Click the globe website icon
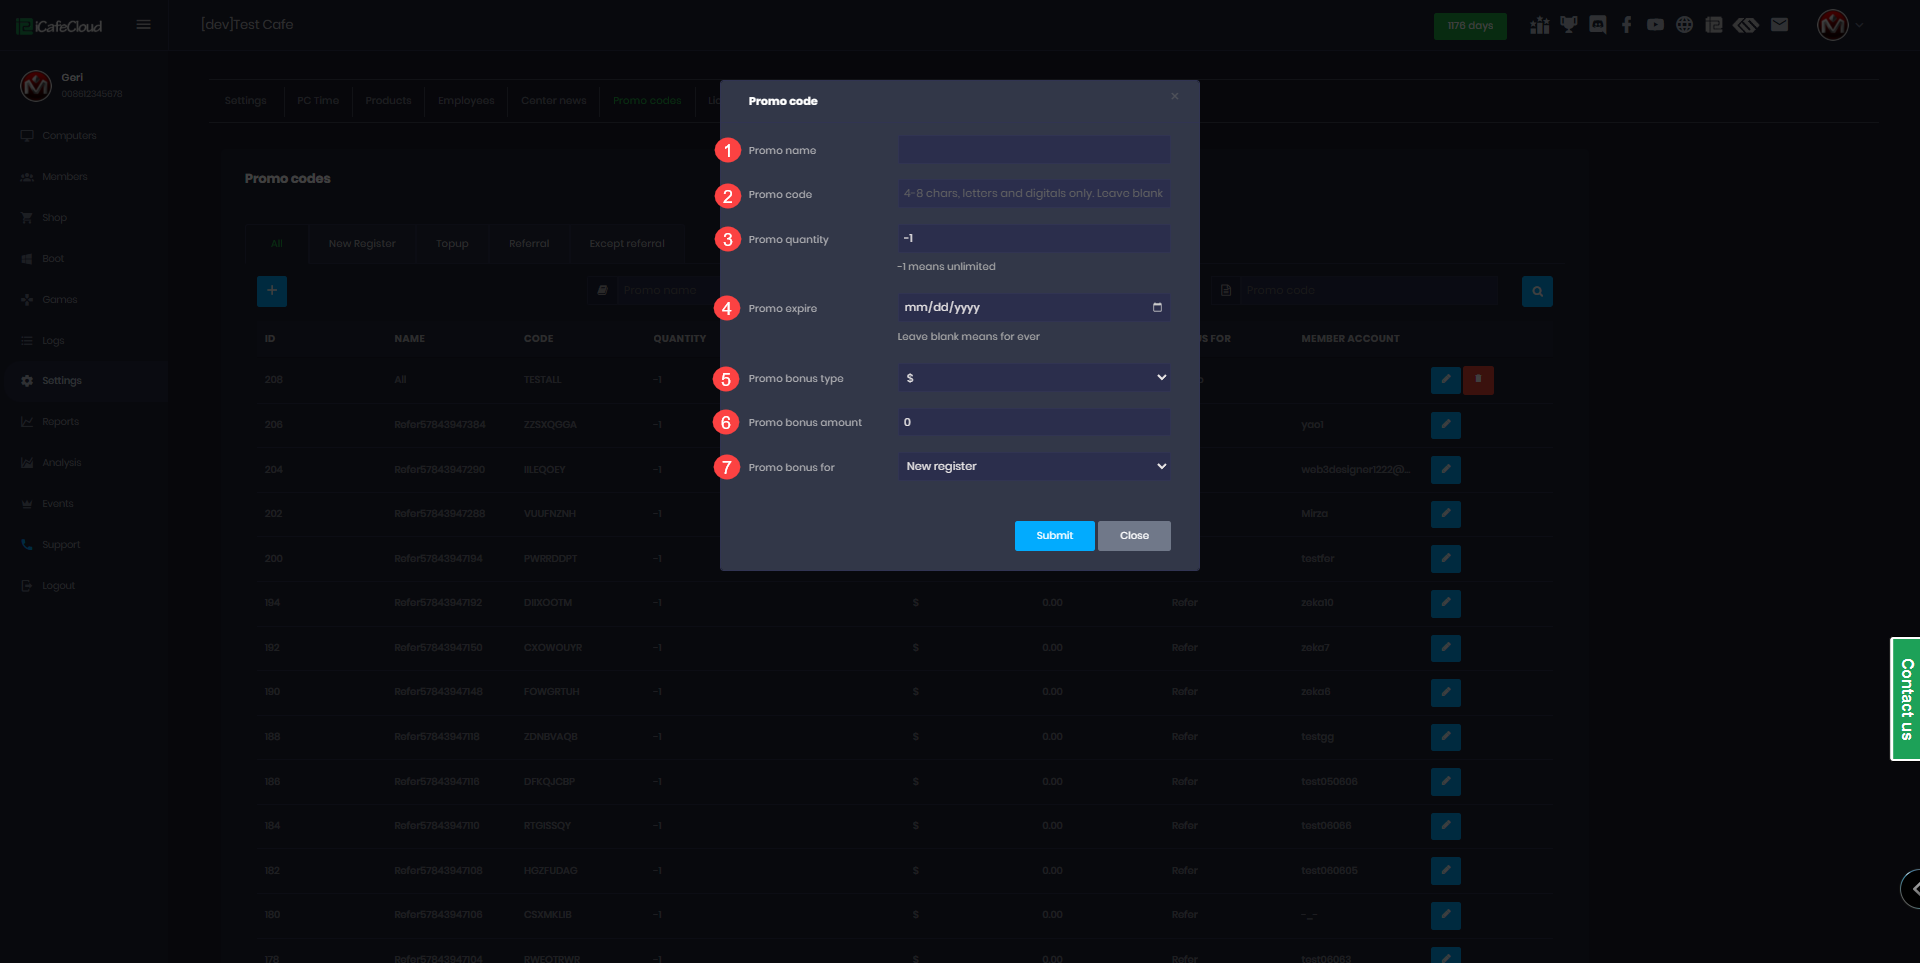 1685,25
